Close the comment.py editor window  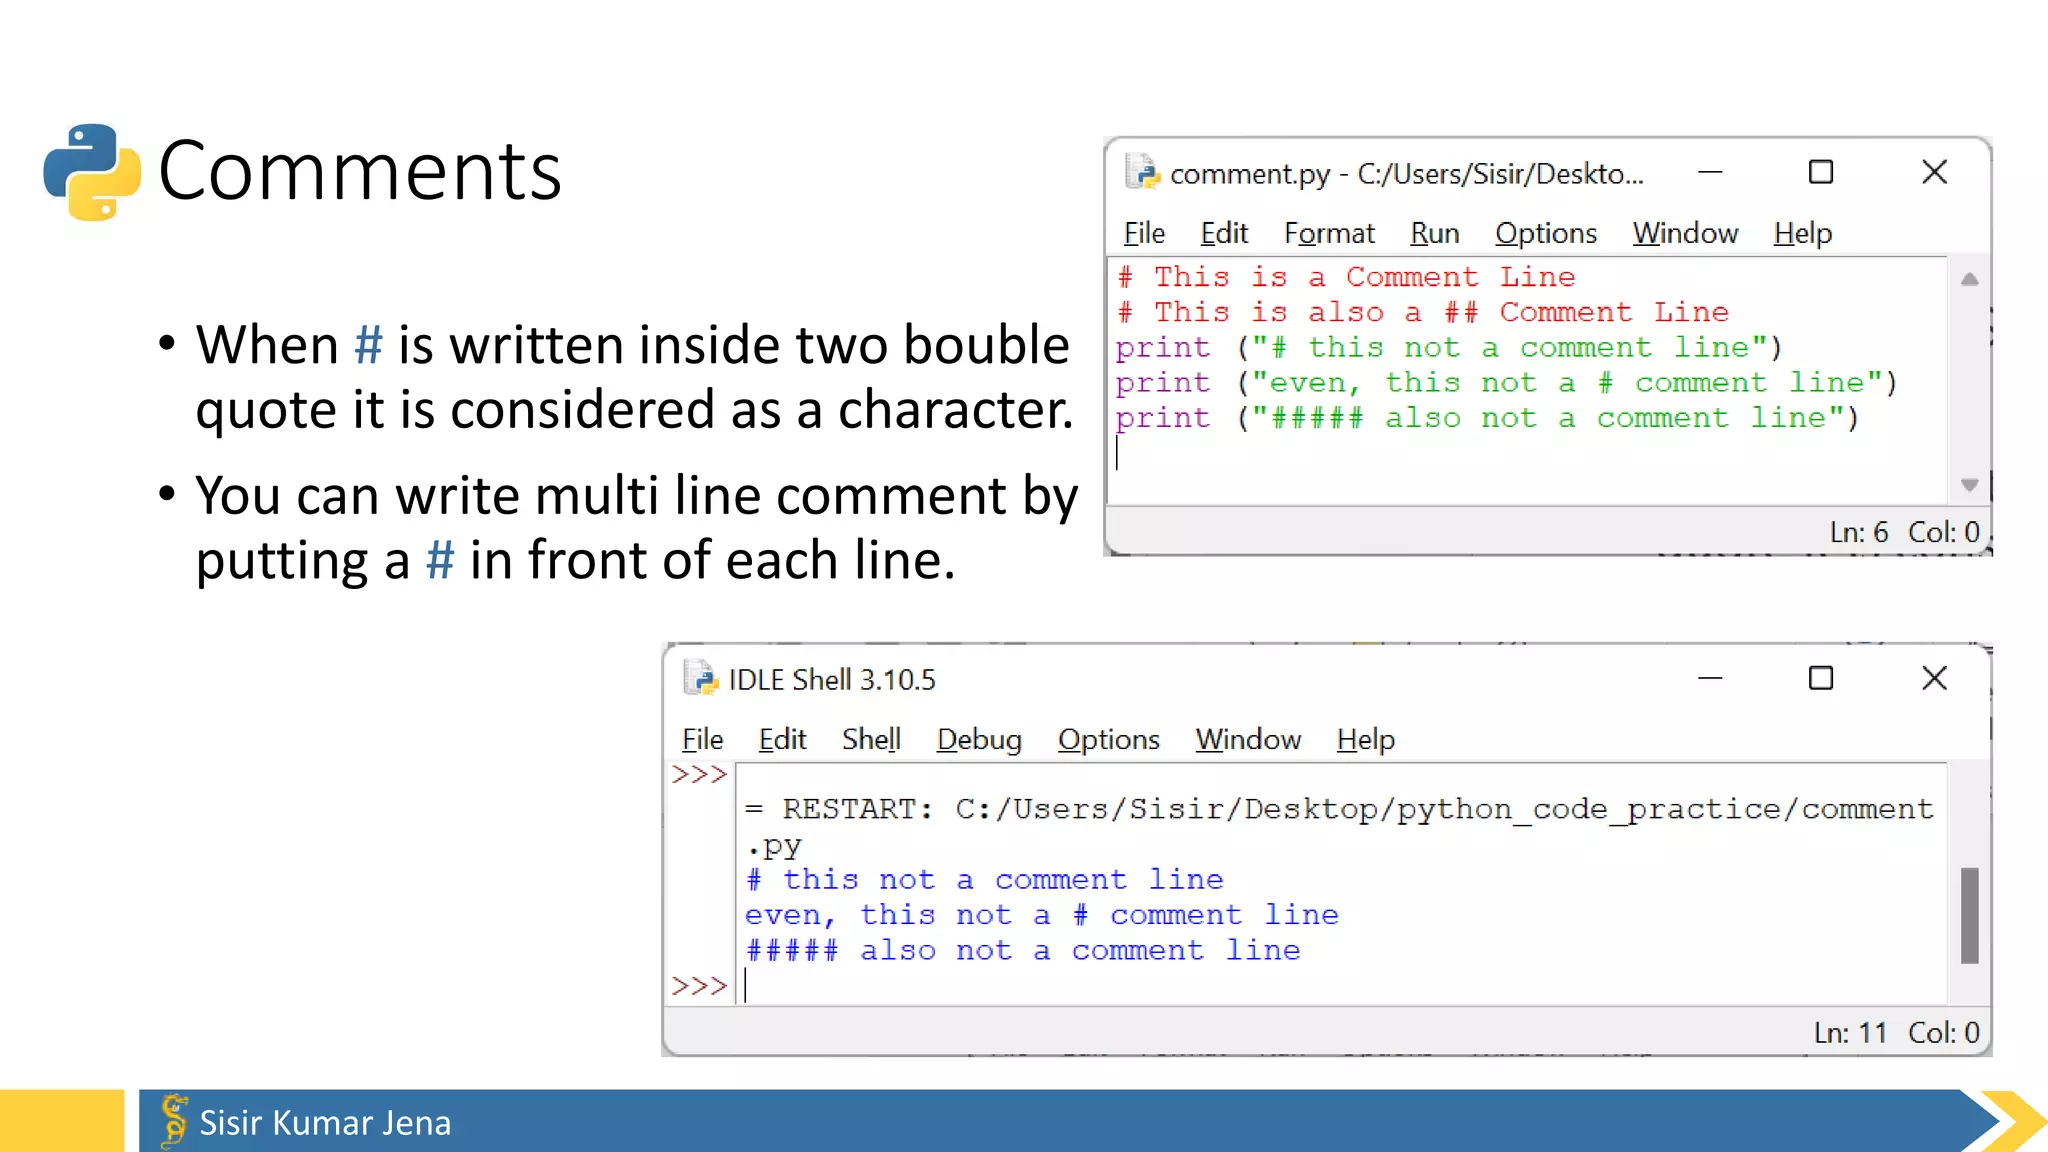point(1934,172)
